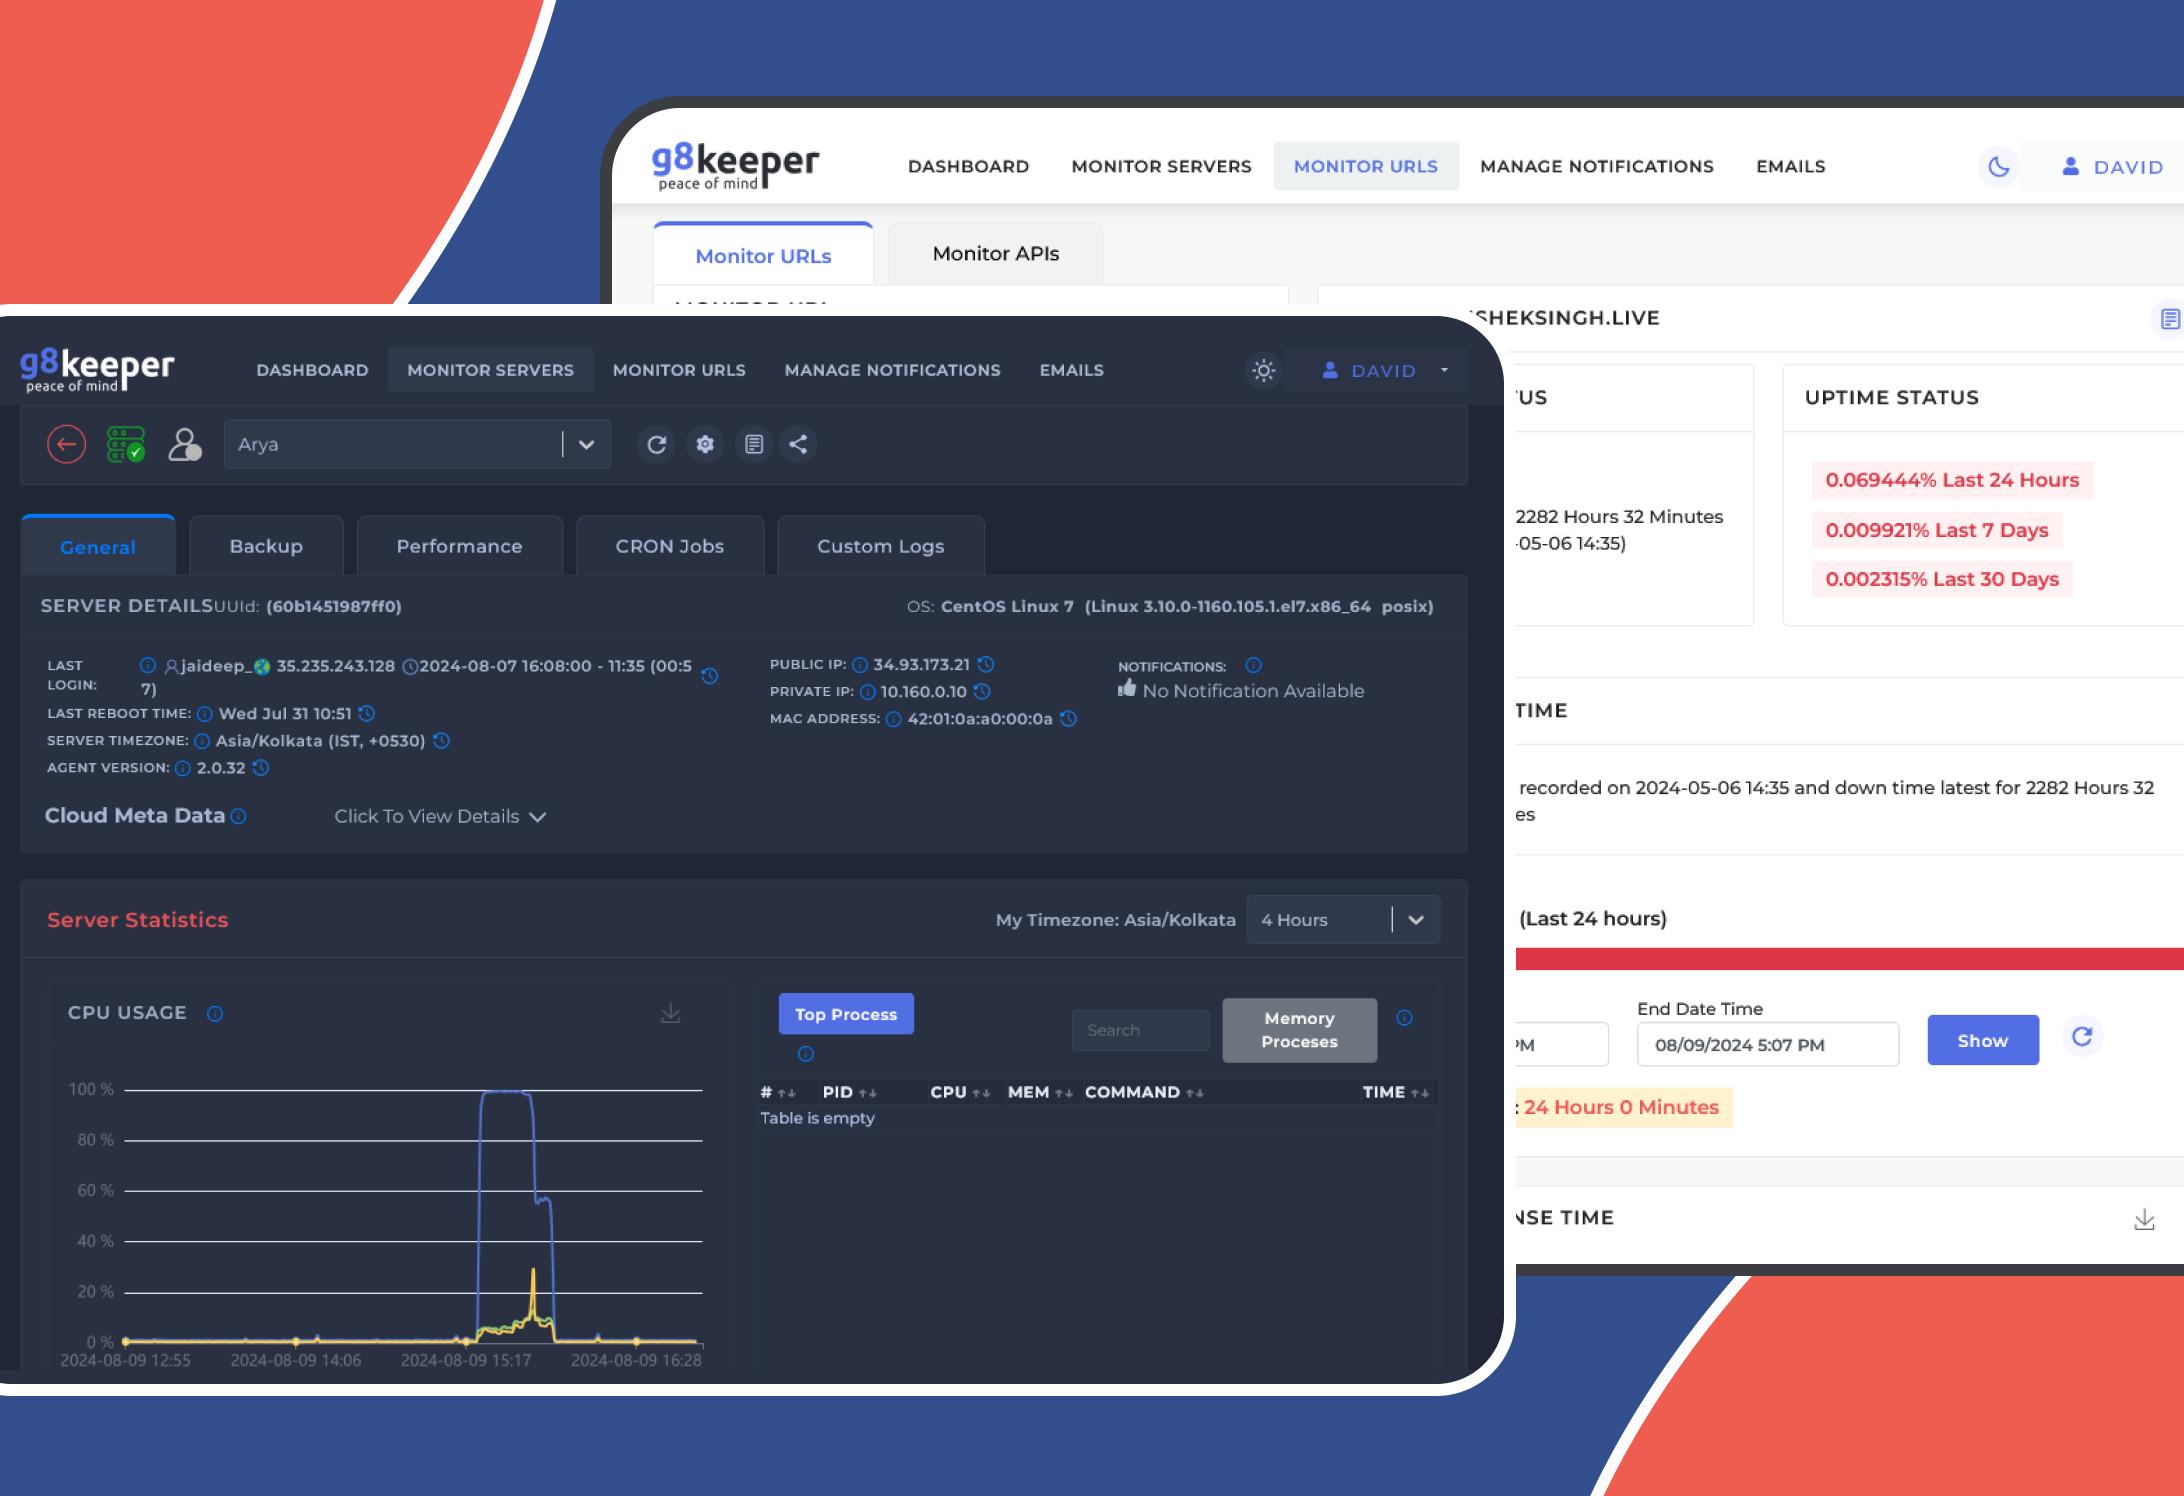Viewport: 2184px width, 1496px height.
Task: Click g8keeper logo in dark window
Action: [97, 370]
